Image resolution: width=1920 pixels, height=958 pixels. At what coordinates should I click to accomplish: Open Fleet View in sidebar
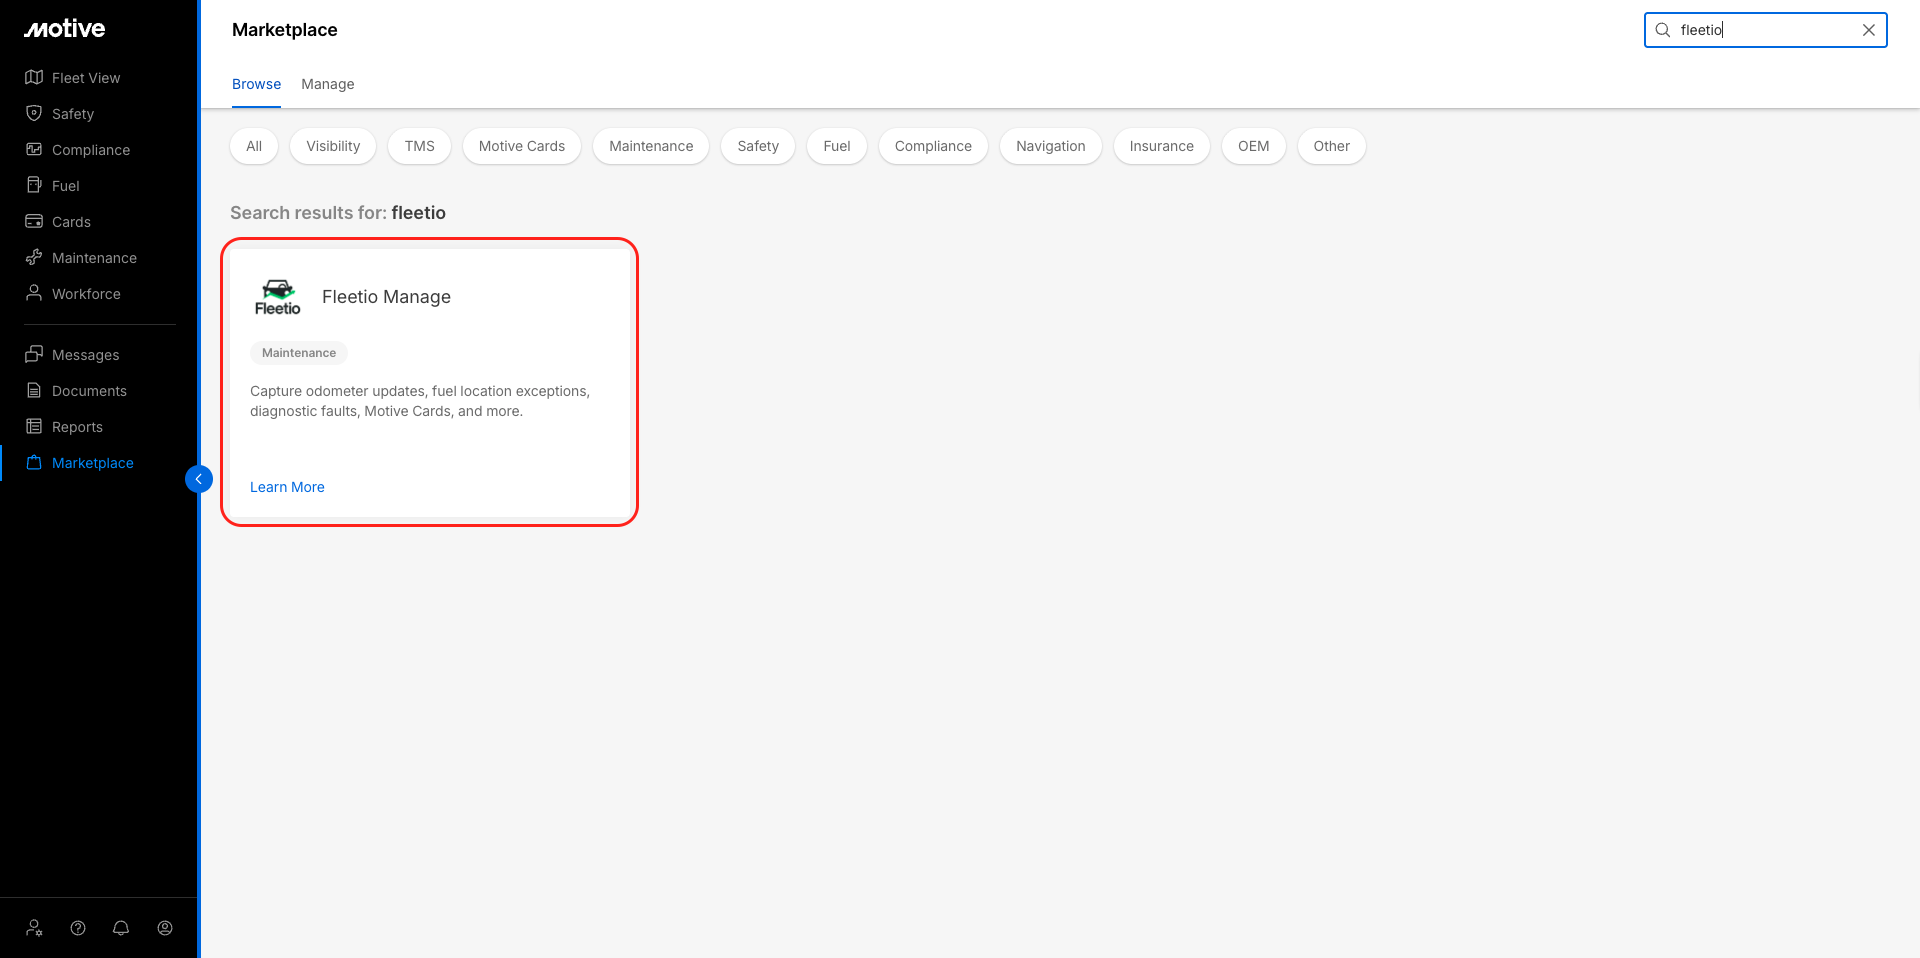(86, 78)
